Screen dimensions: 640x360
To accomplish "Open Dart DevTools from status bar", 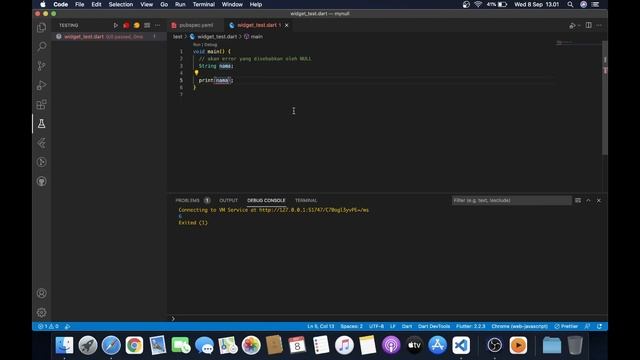I will [434, 327].
